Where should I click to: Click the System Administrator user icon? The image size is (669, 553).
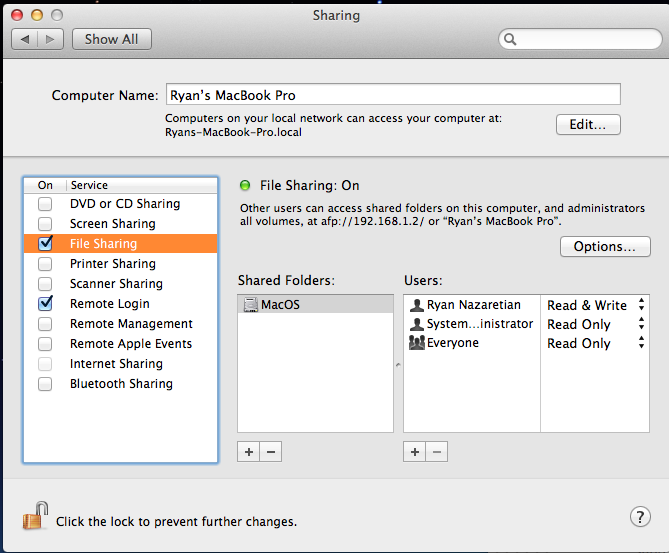416,324
